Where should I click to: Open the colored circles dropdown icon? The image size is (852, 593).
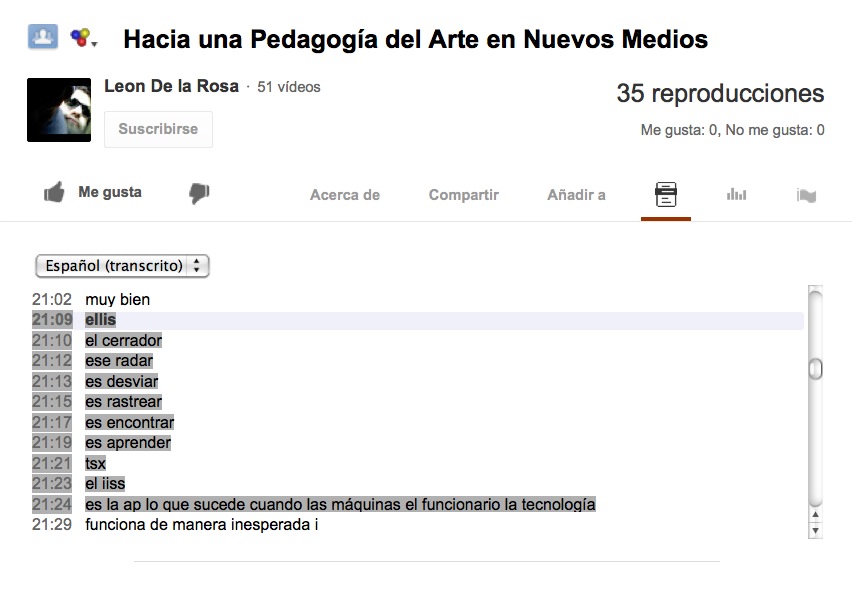tap(83, 39)
